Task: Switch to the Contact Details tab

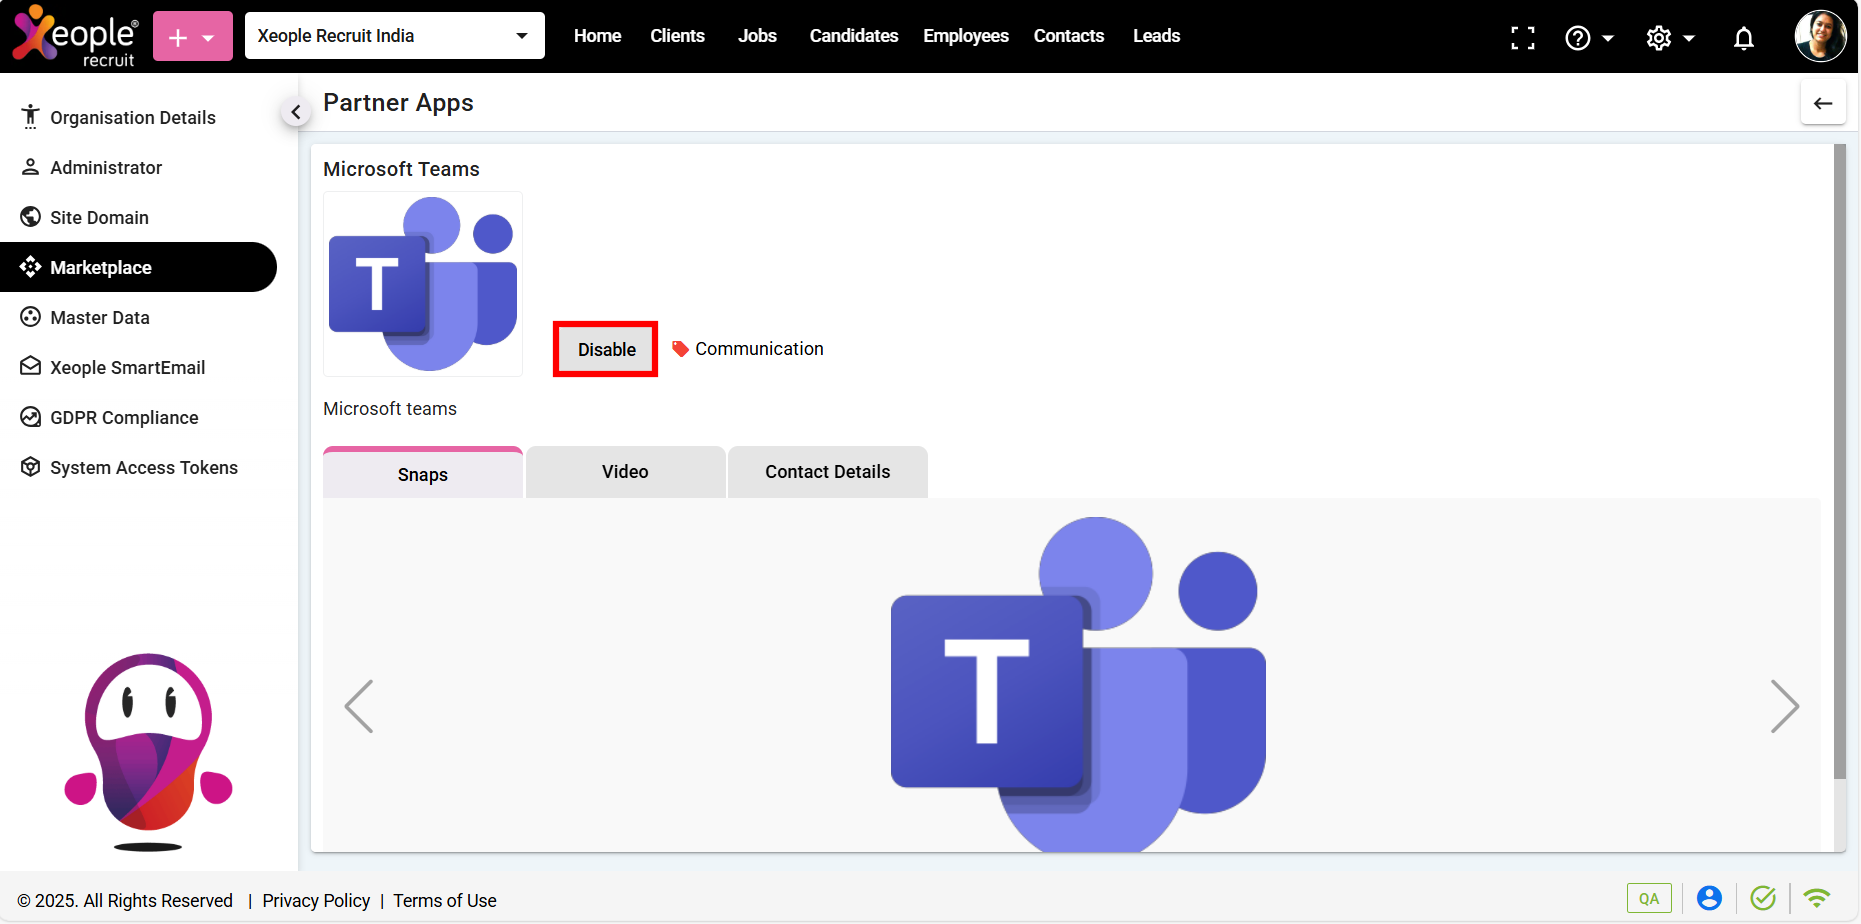Action: (828, 472)
